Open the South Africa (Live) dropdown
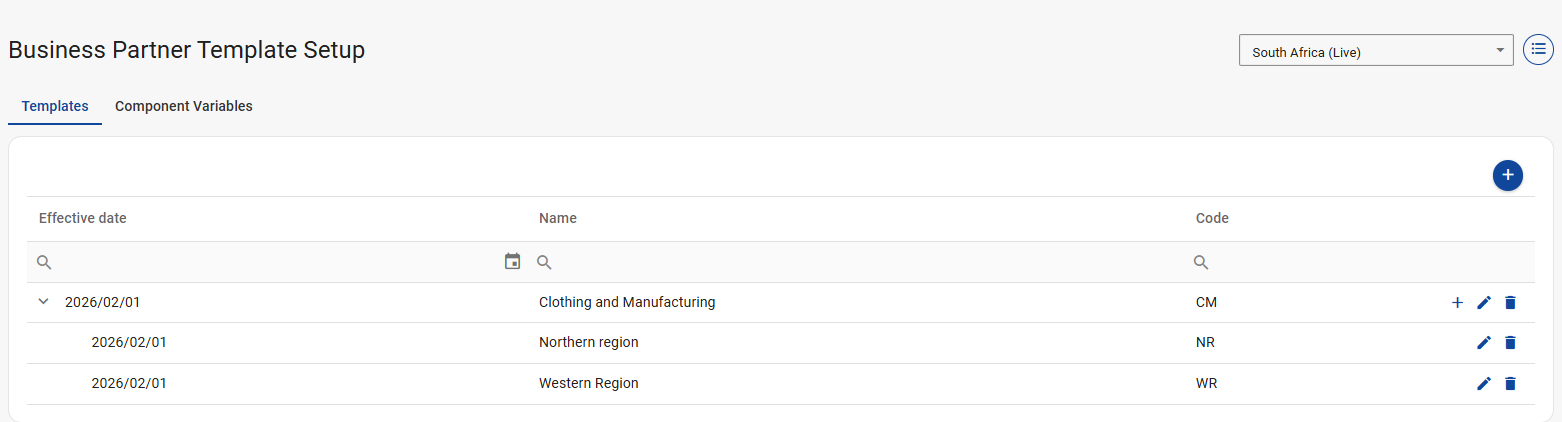Screen dimensions: 1562x422 tap(1375, 51)
